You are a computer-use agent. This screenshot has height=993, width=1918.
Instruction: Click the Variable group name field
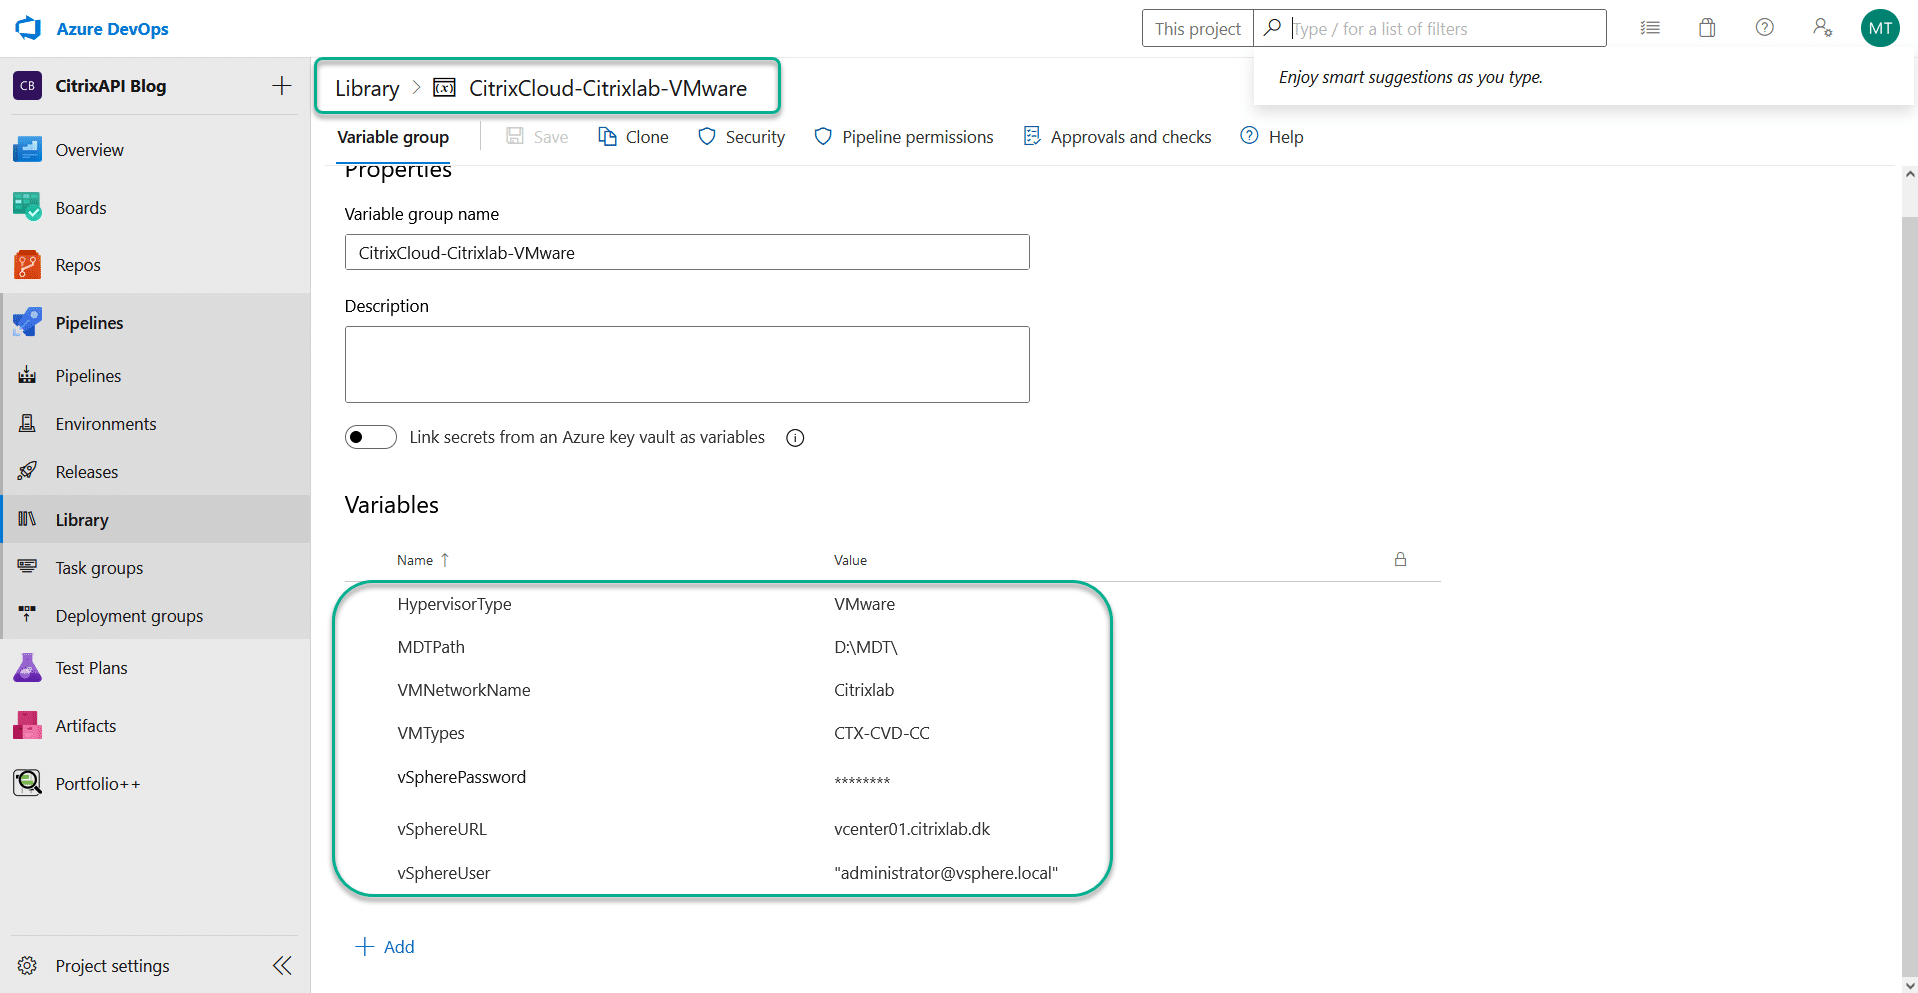687,252
